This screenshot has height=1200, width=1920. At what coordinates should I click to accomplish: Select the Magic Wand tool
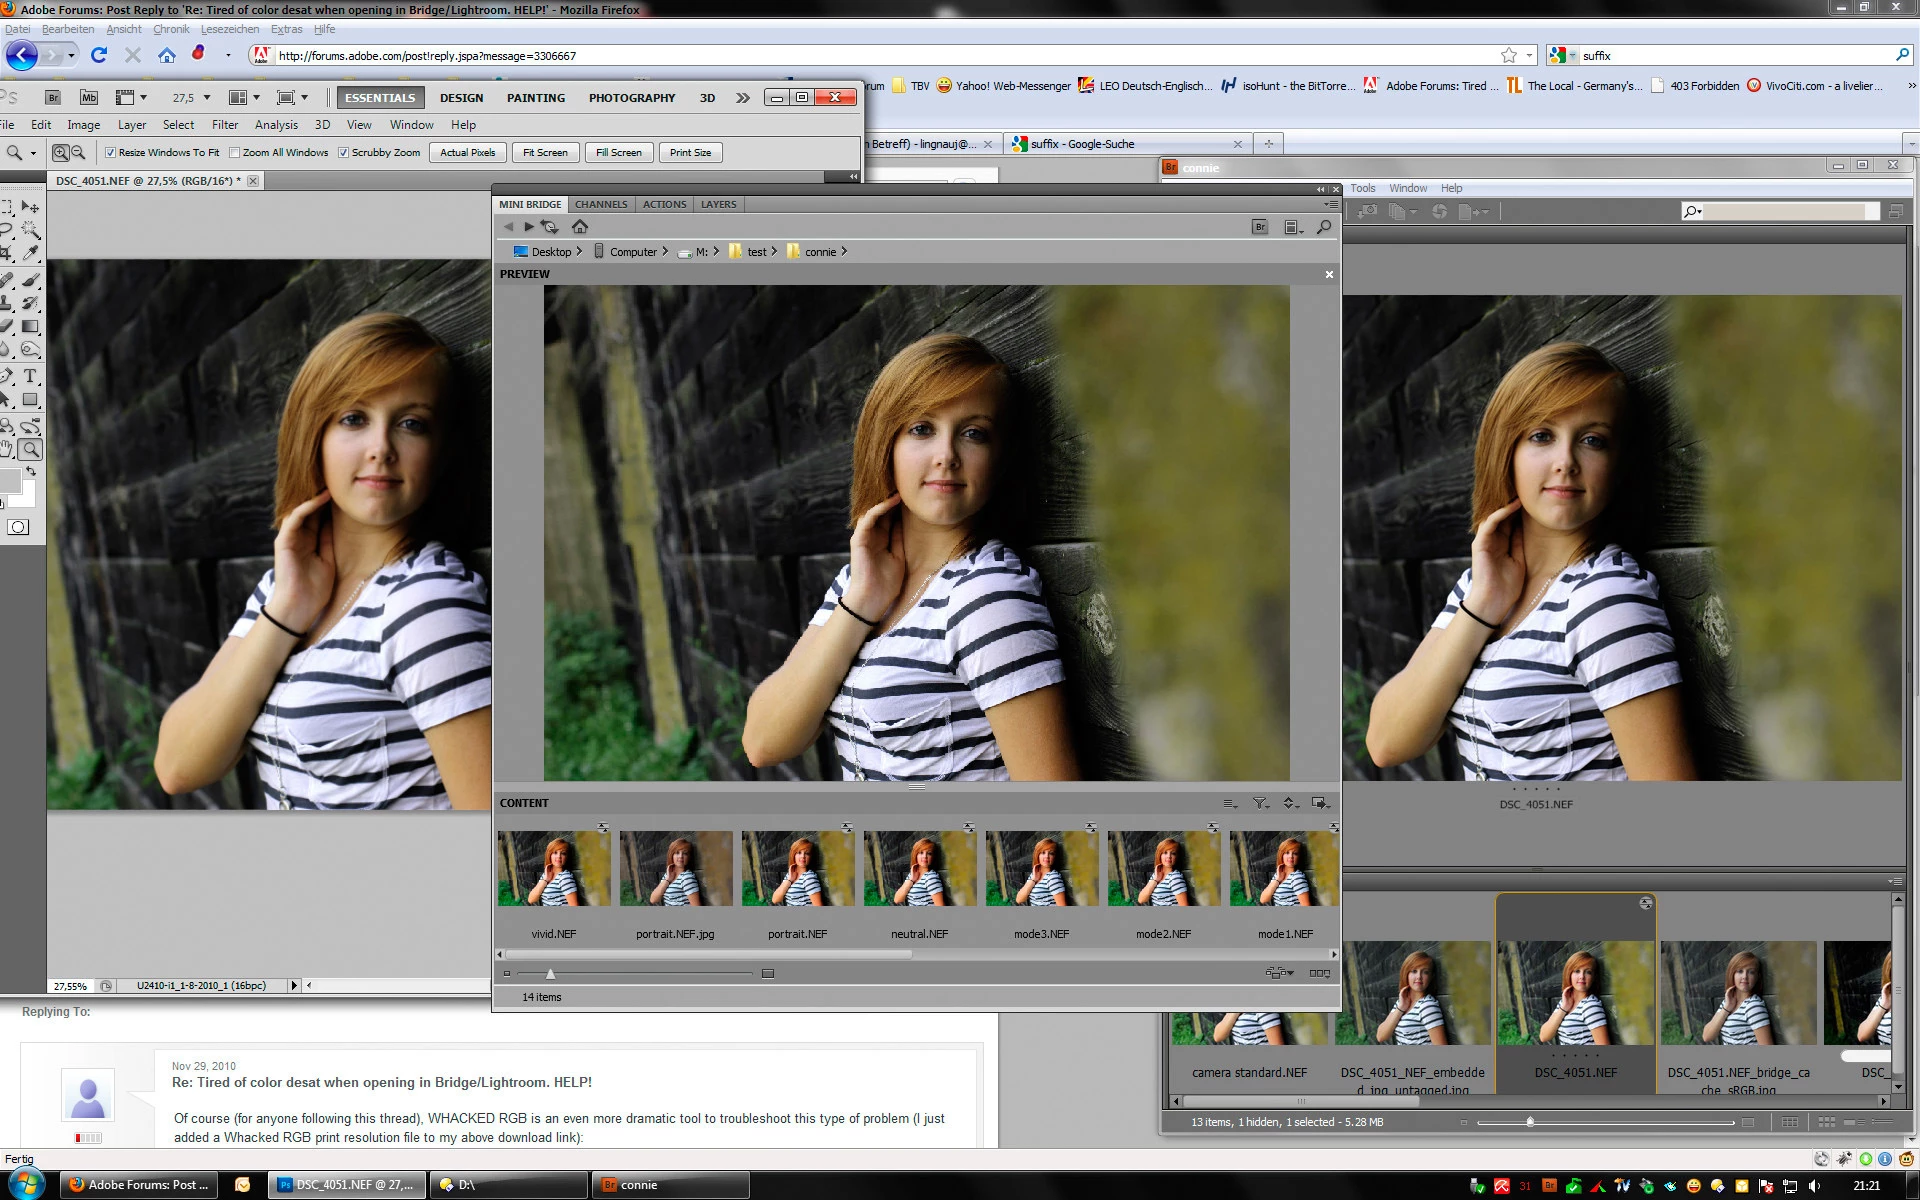(x=30, y=229)
